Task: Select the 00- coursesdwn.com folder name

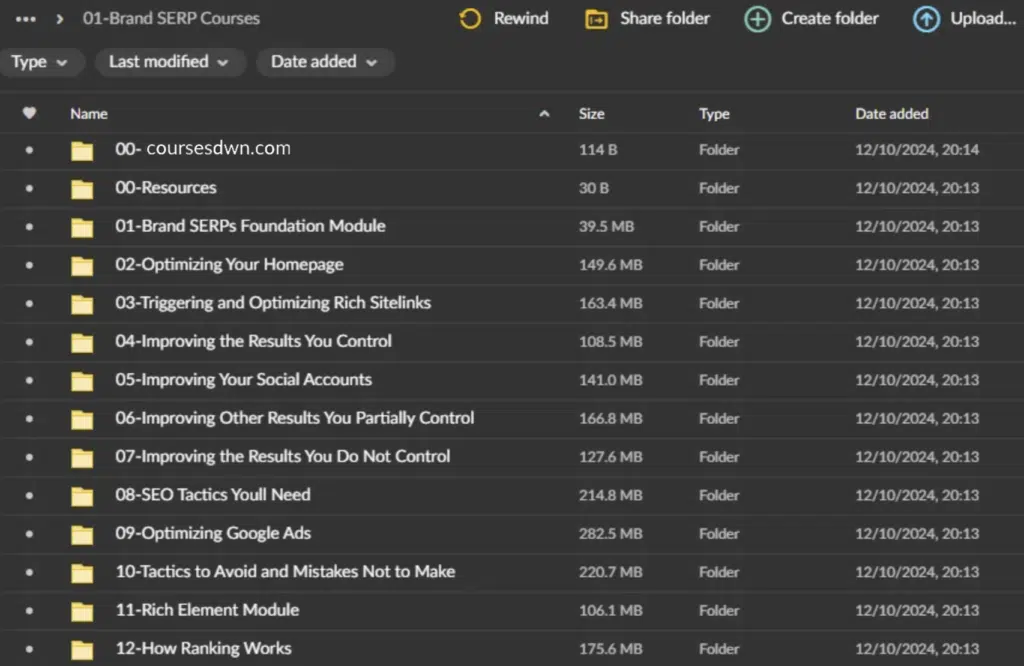Action: [203, 149]
